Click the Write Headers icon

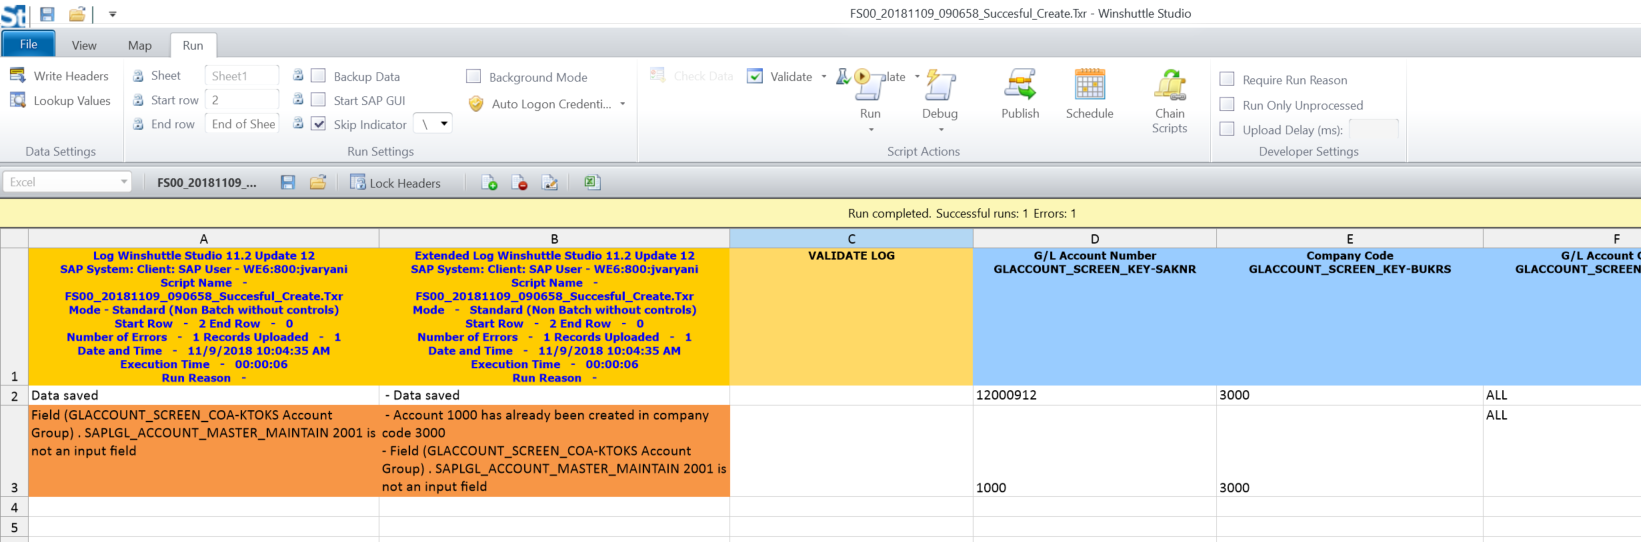coord(18,76)
